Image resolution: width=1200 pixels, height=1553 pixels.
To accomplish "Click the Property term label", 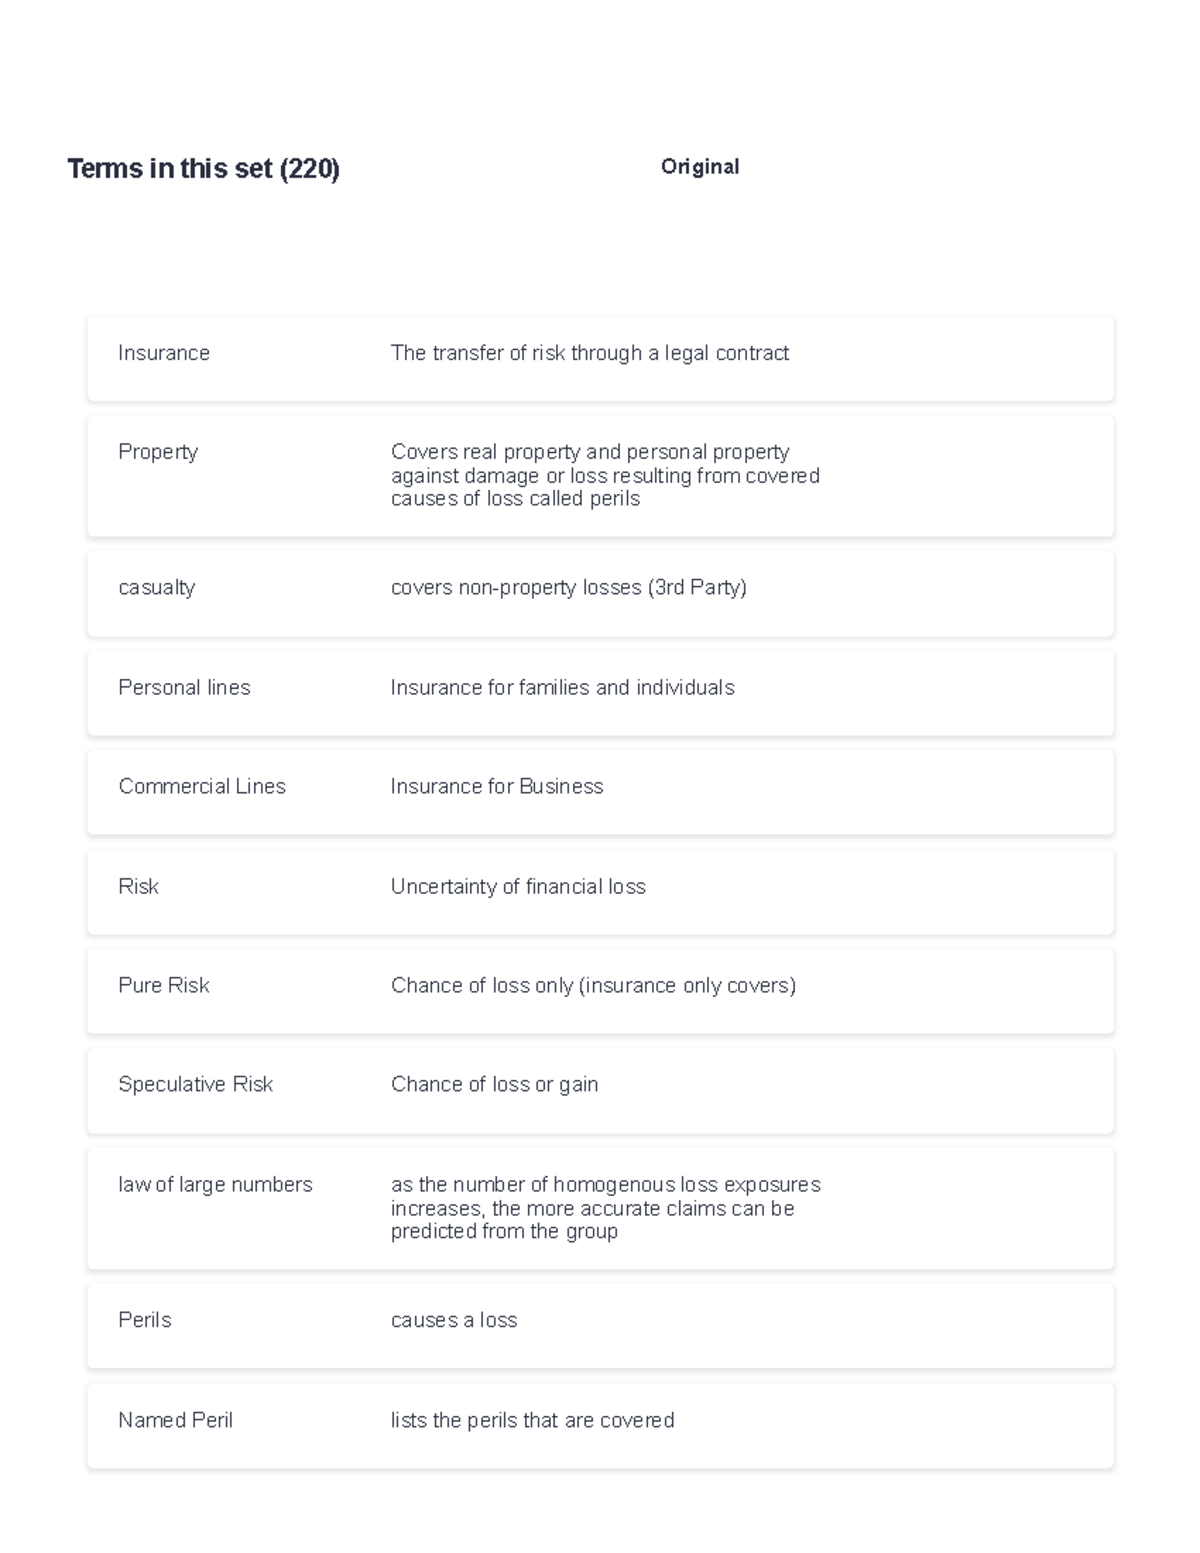I will click(x=158, y=452).
